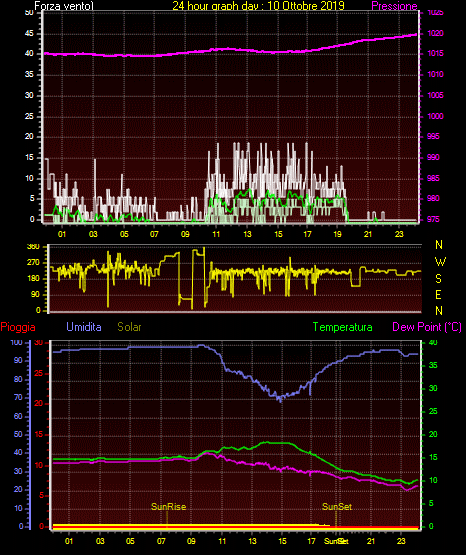Click pressure axis value 1005

(436, 95)
